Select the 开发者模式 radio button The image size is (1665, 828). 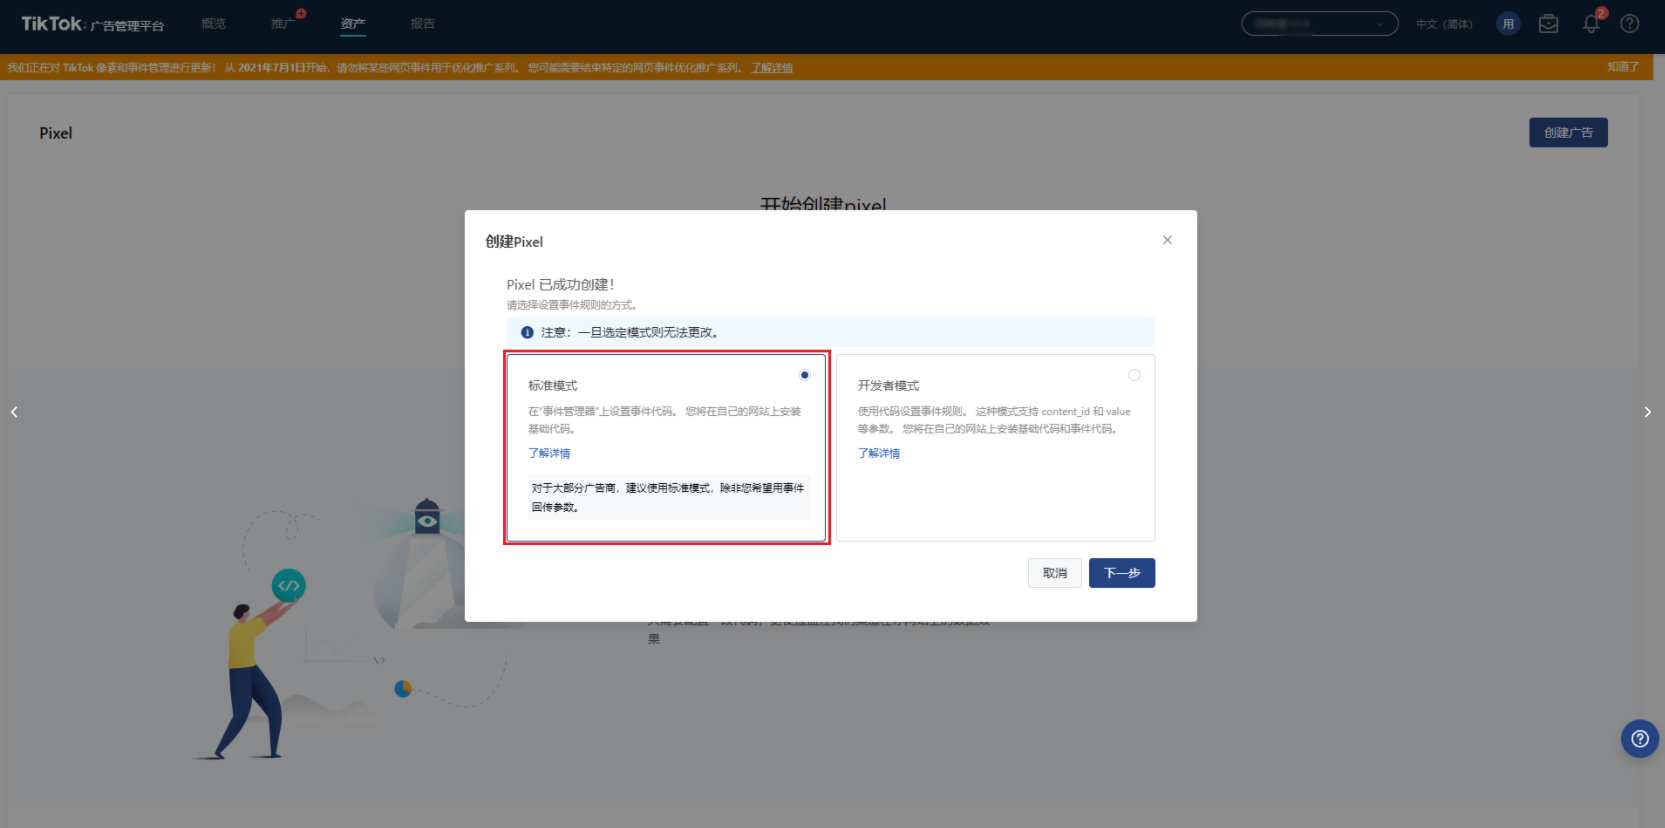(x=1134, y=375)
